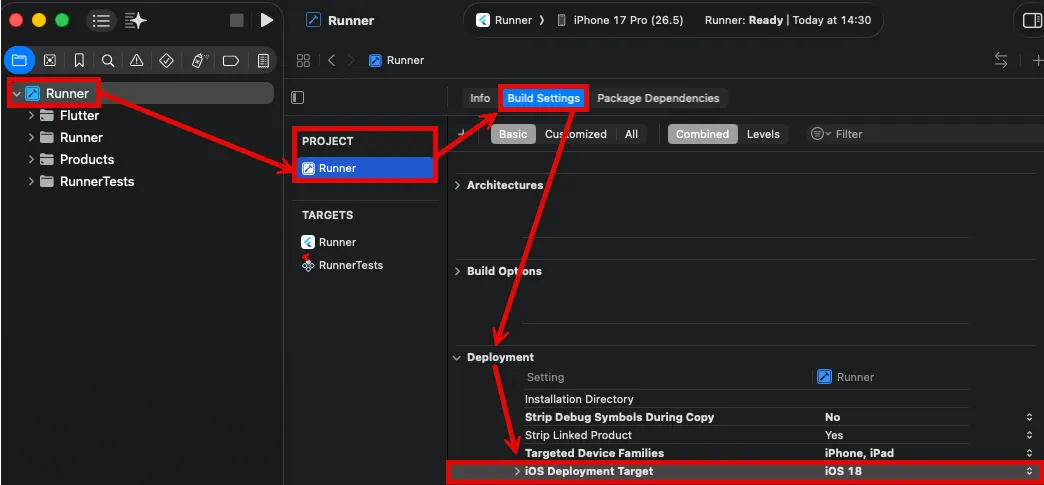Image resolution: width=1044 pixels, height=485 pixels.
Task: Collapse the Deployment section
Action: tap(457, 358)
